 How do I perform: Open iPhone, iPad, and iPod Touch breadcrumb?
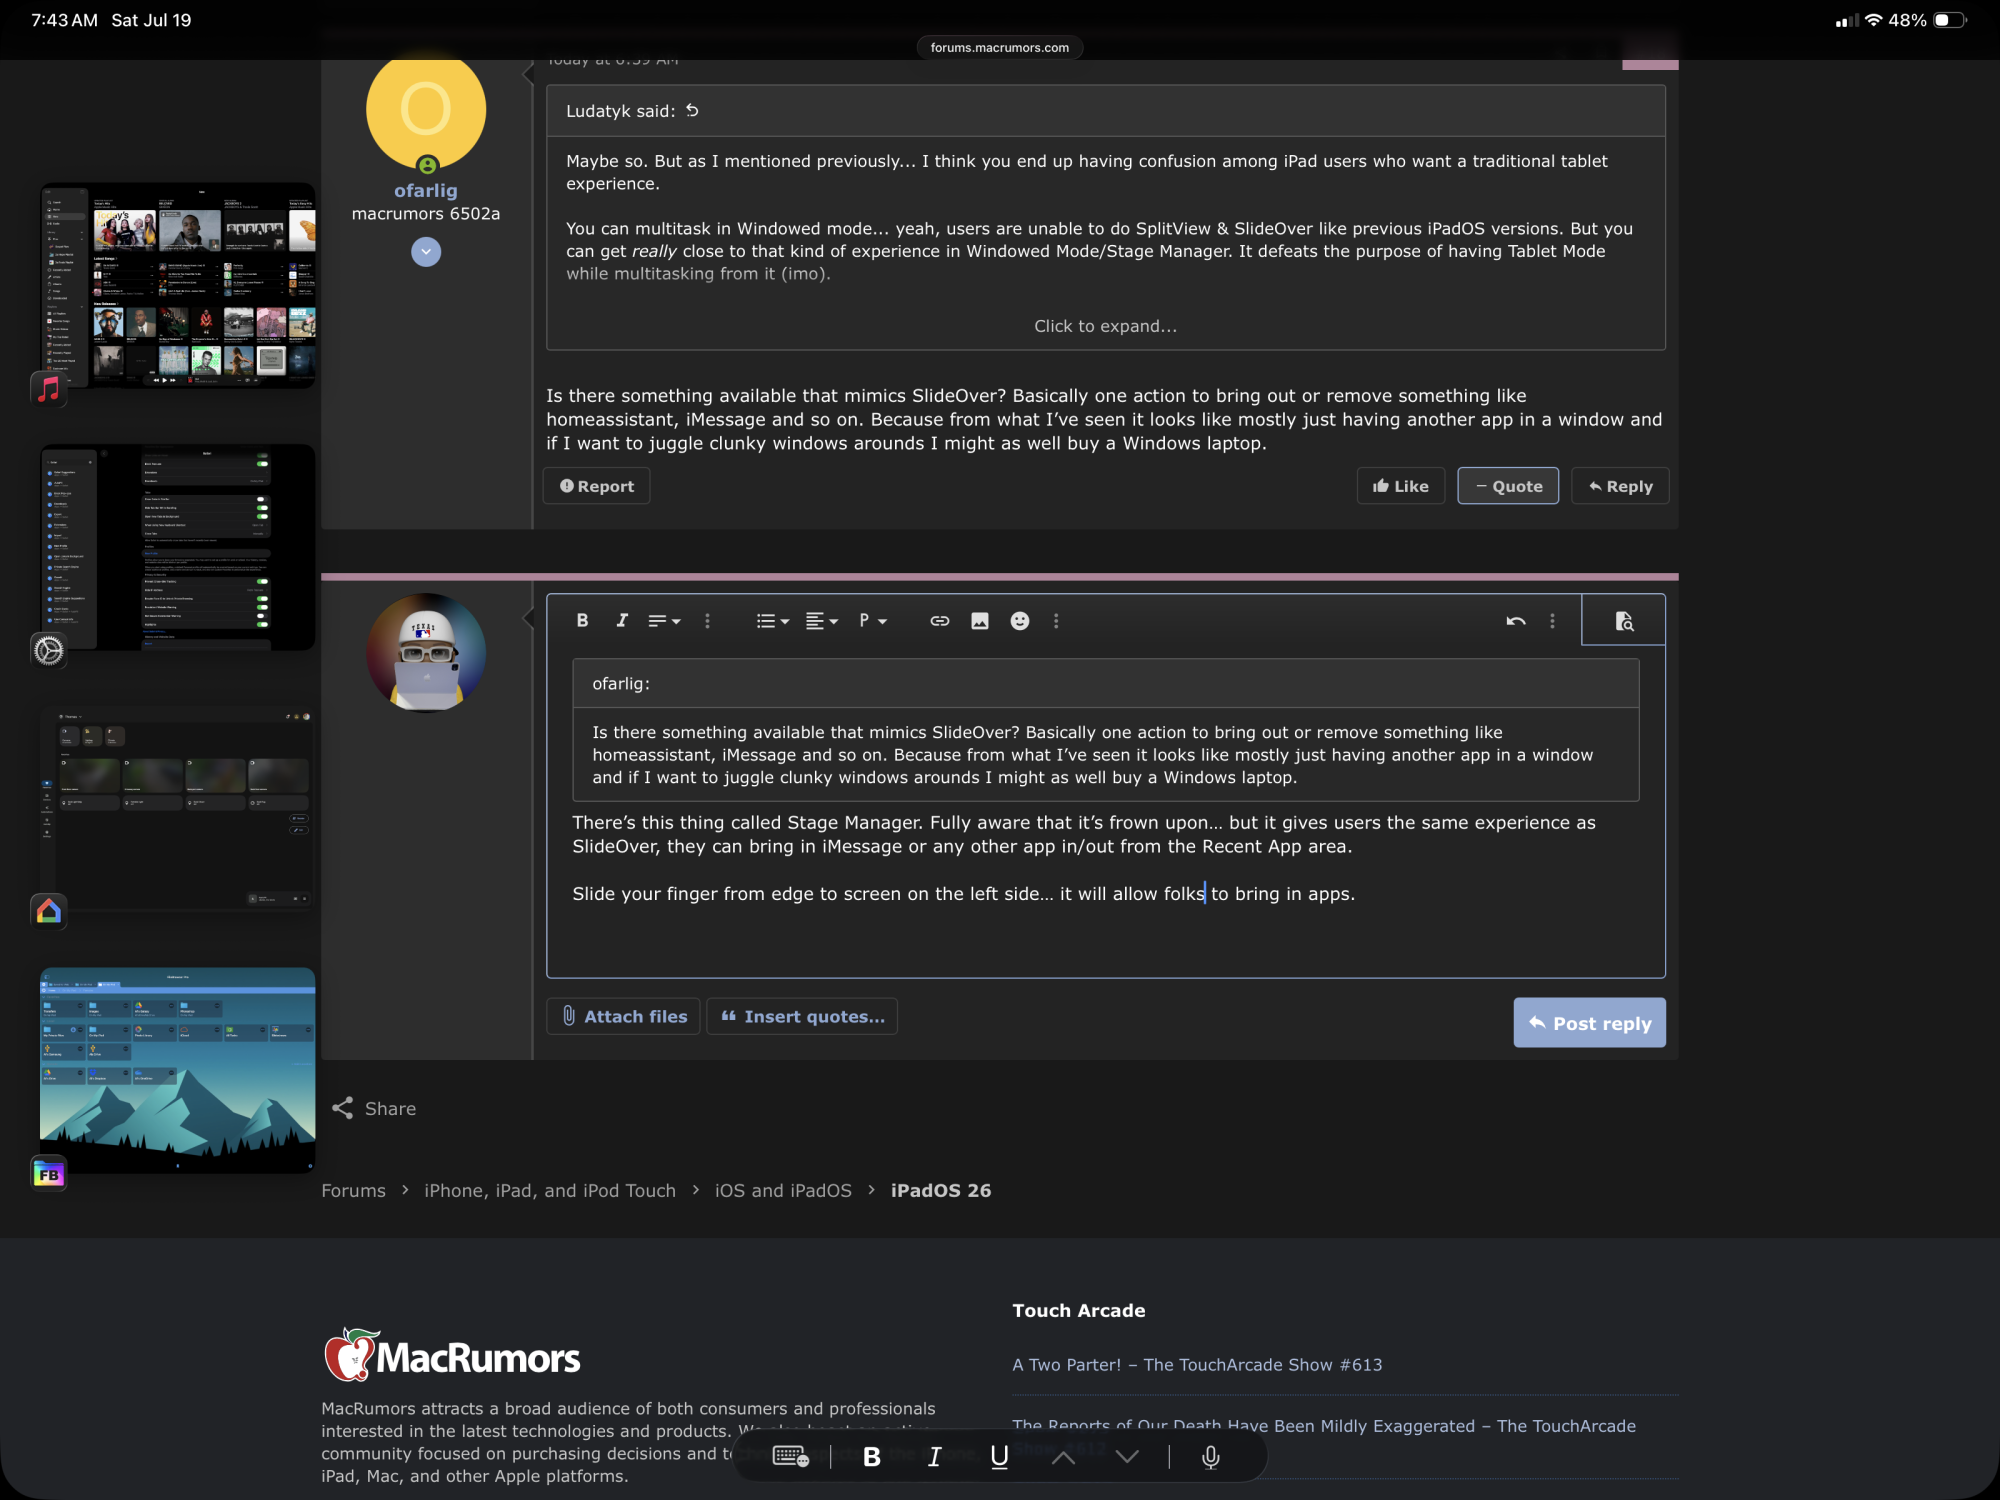pos(550,1190)
